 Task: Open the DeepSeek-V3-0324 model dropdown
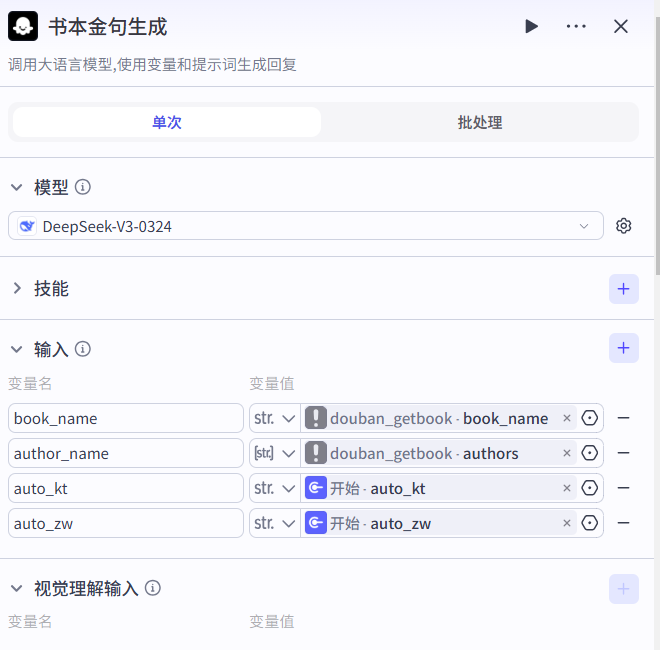(x=306, y=226)
